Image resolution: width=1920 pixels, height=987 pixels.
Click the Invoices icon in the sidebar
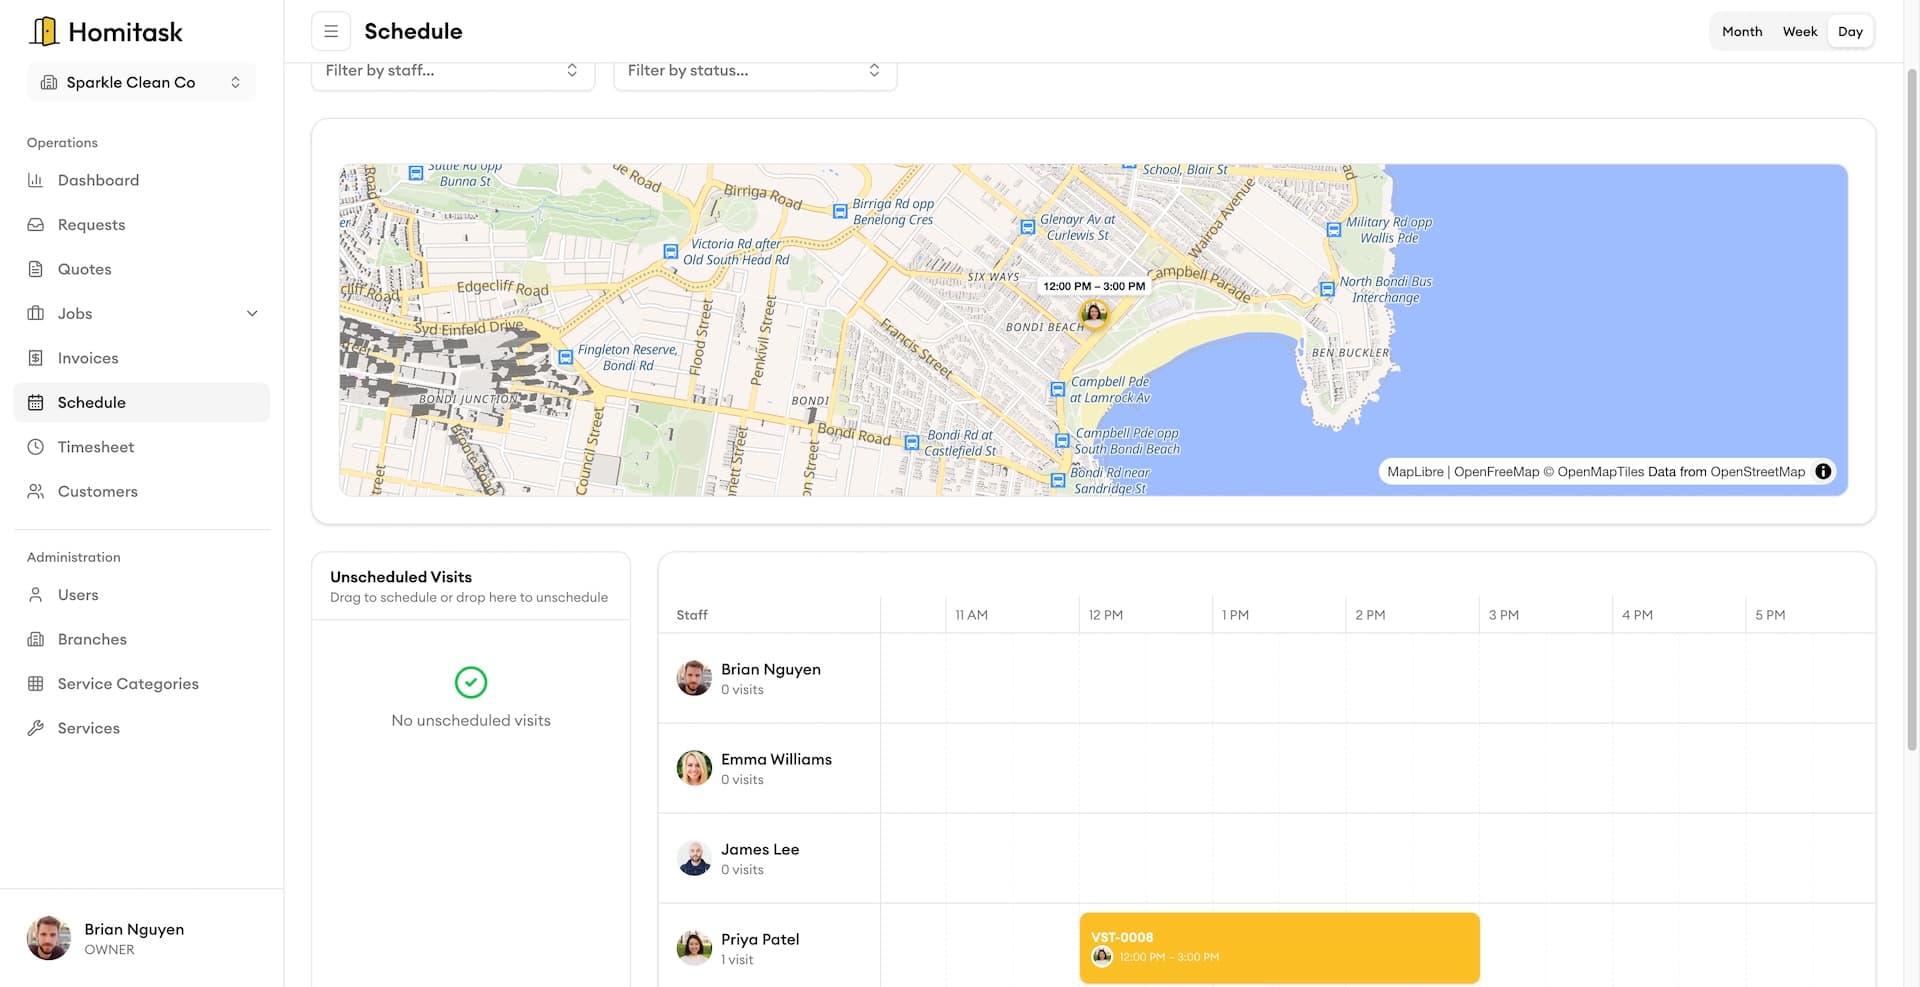37,357
